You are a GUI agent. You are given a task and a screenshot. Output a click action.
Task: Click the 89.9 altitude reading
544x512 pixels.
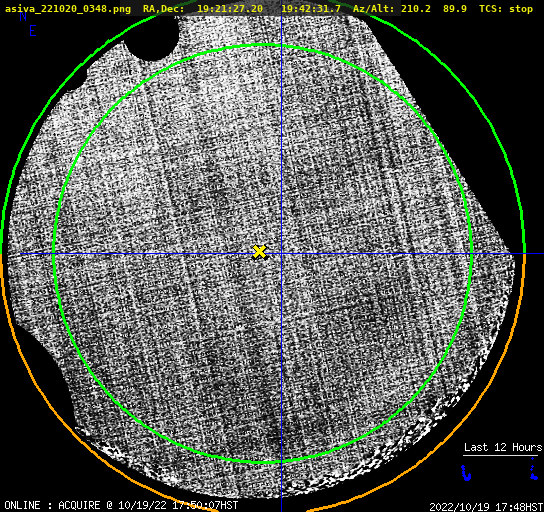[454, 9]
